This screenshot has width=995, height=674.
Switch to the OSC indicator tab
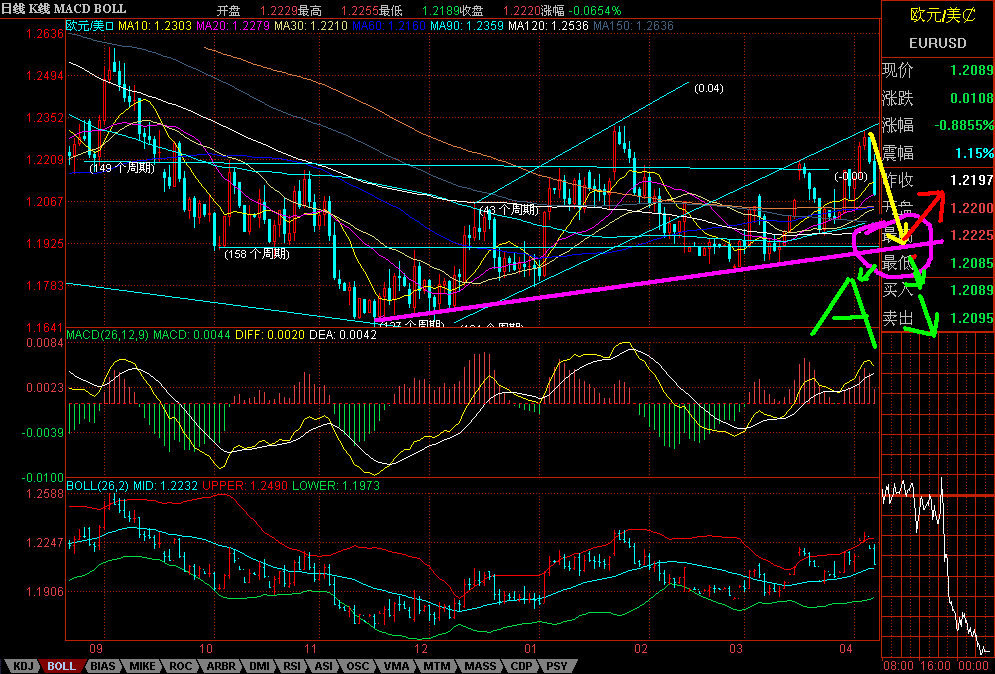point(357,666)
